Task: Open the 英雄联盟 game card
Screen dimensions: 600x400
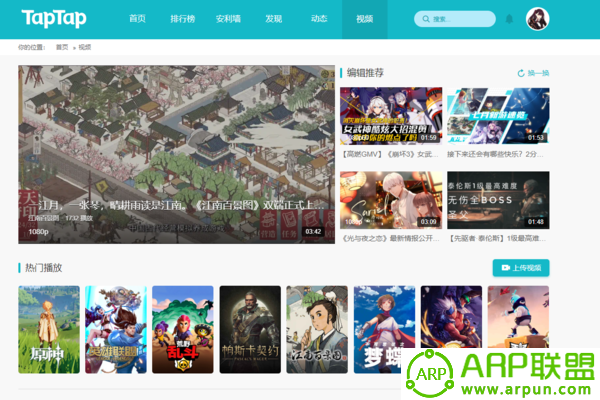Action: pos(116,330)
